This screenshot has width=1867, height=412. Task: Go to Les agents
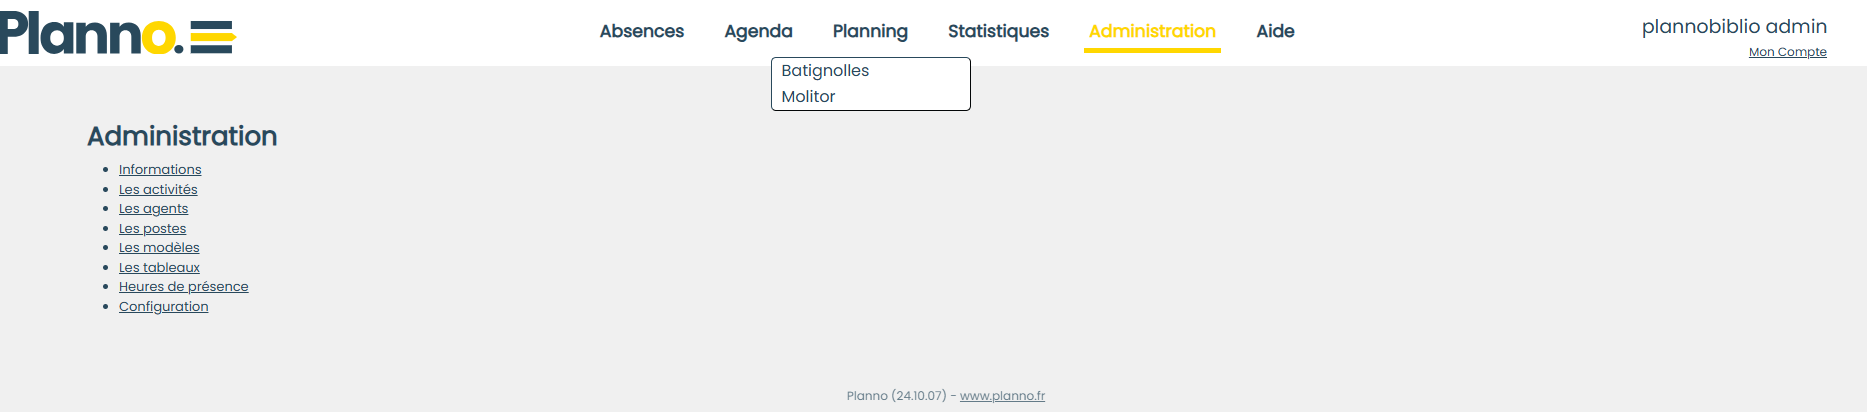point(153,209)
